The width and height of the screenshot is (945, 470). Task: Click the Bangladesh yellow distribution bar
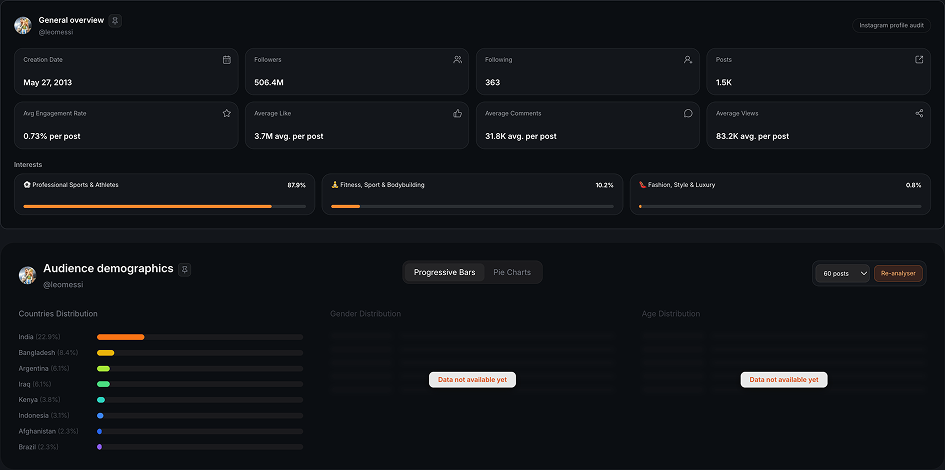coord(105,352)
